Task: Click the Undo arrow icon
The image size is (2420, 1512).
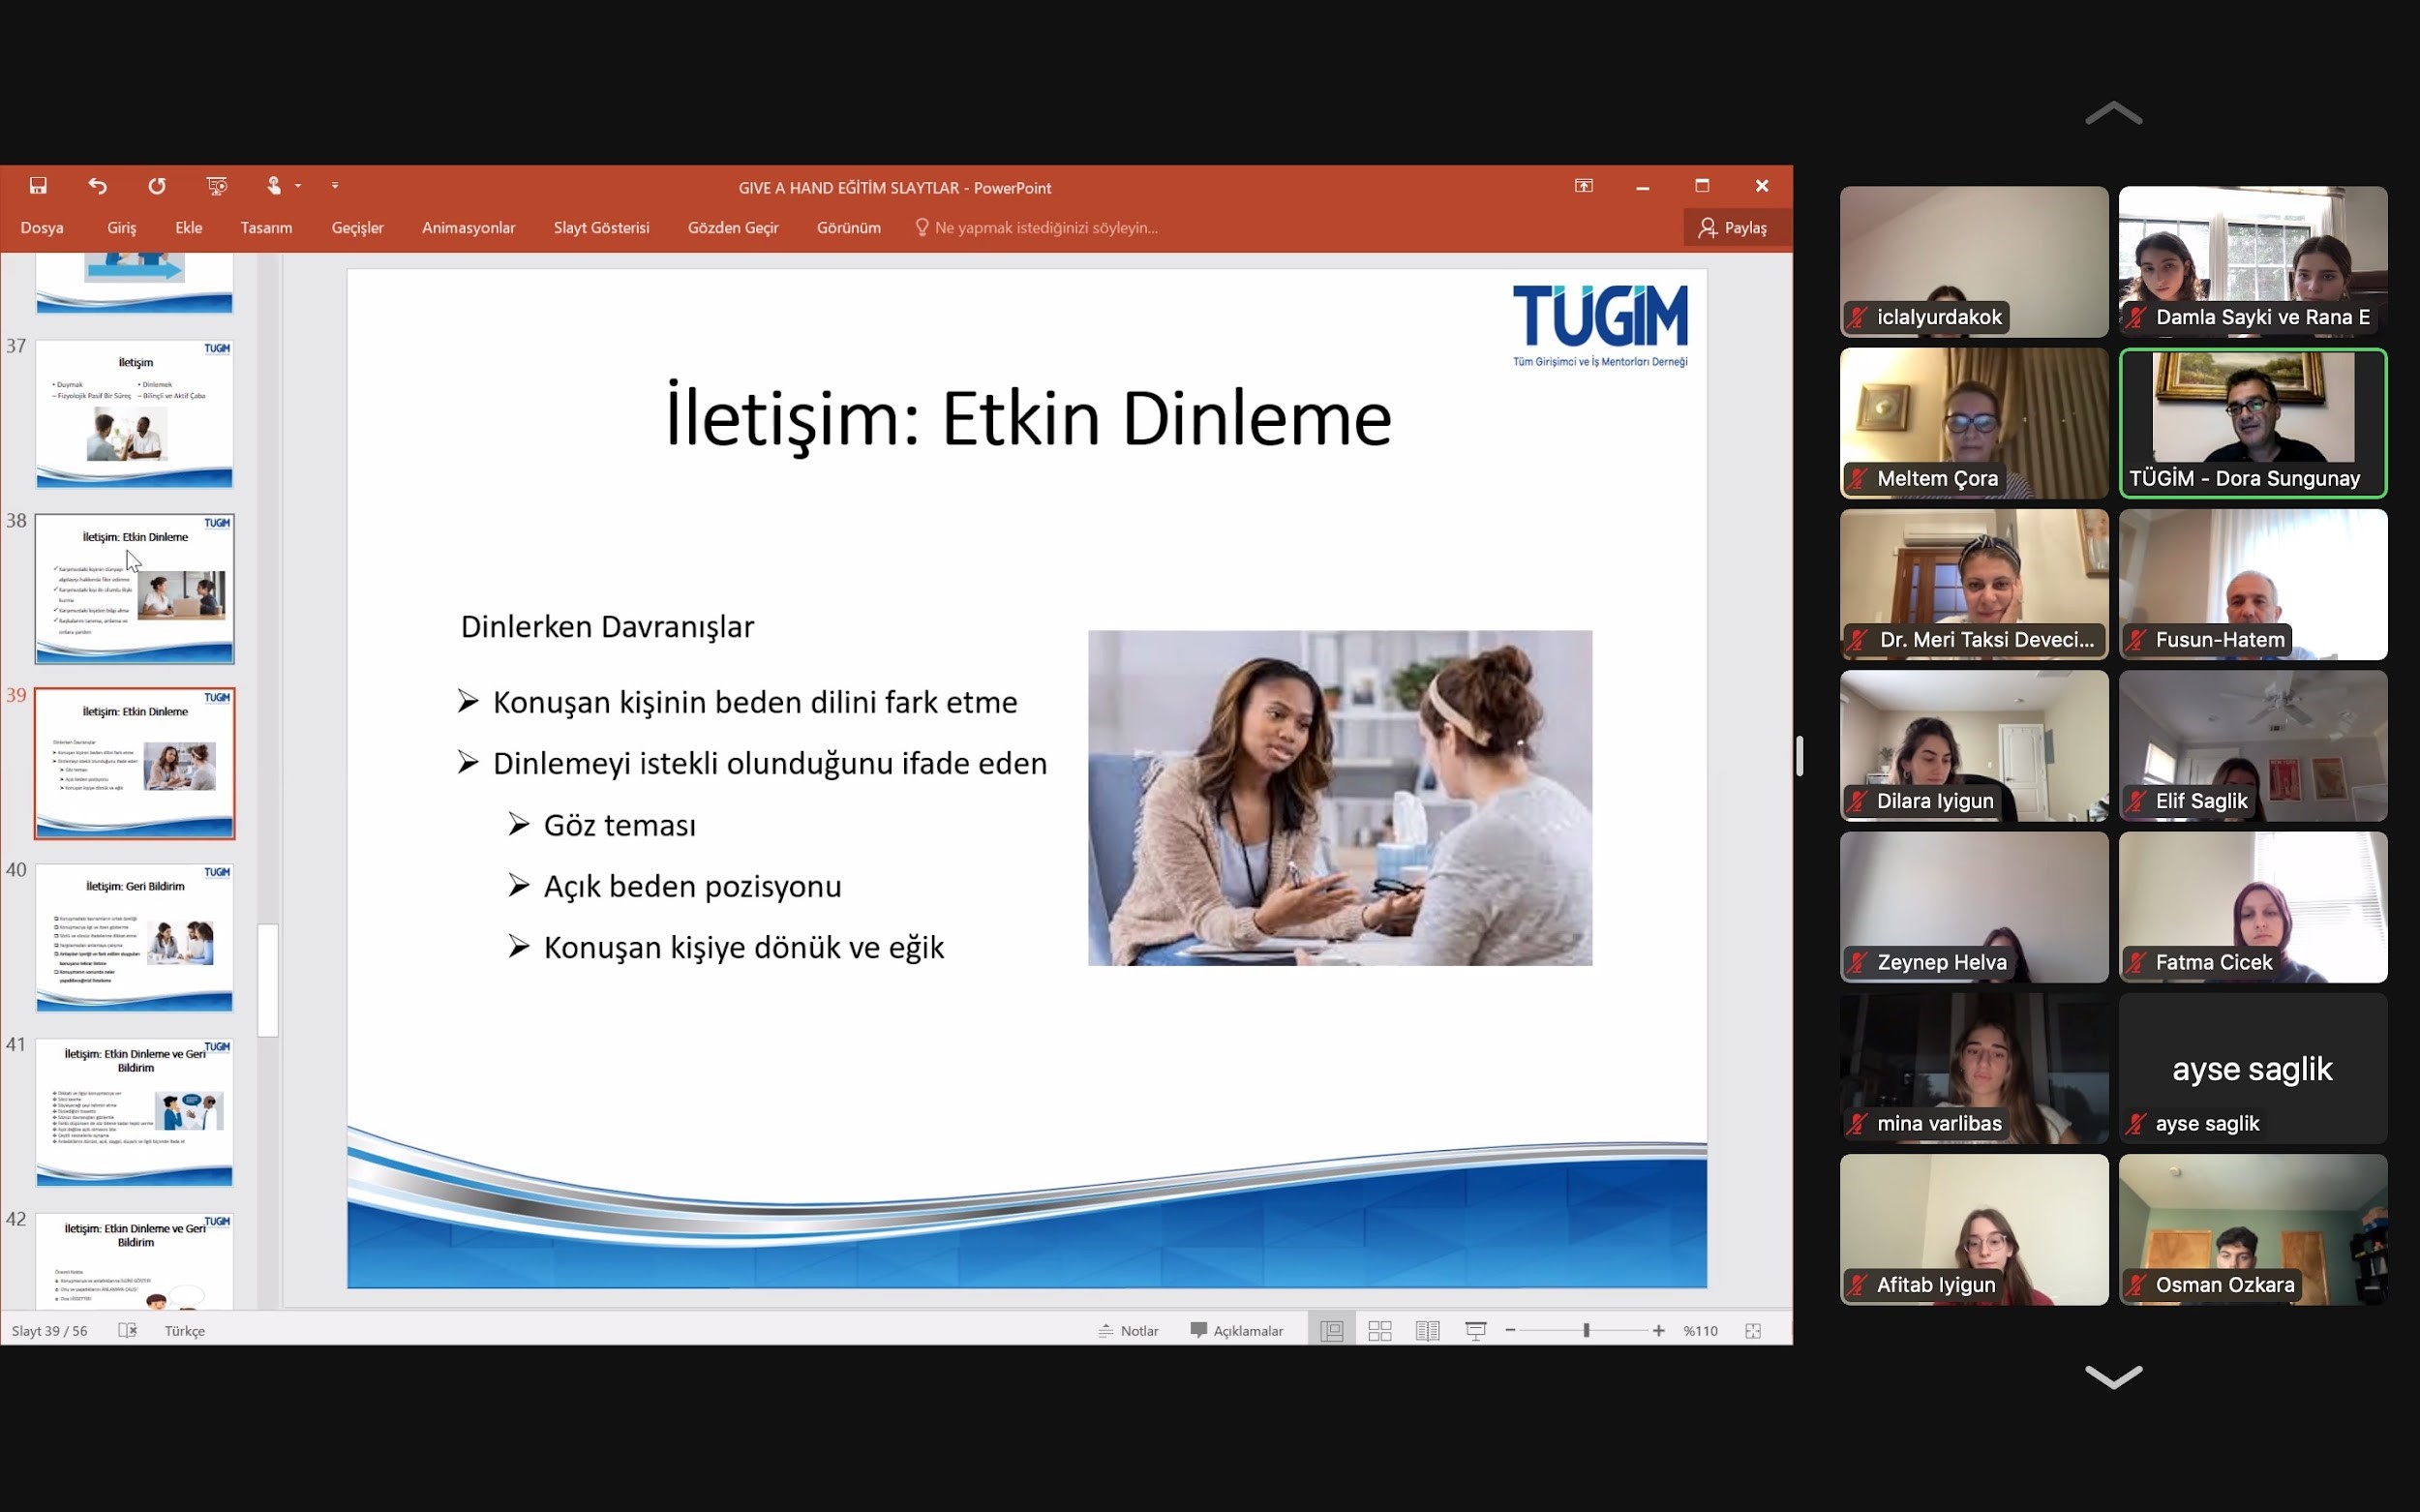Action: point(97,186)
